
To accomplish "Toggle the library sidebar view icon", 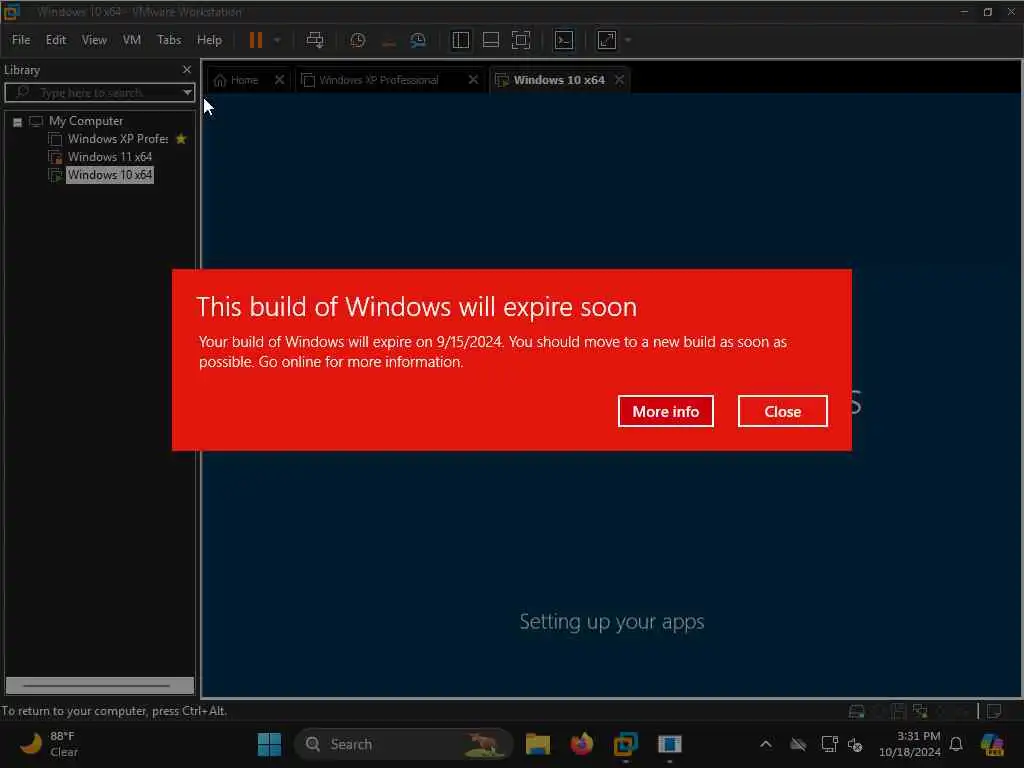I will click(x=460, y=40).
